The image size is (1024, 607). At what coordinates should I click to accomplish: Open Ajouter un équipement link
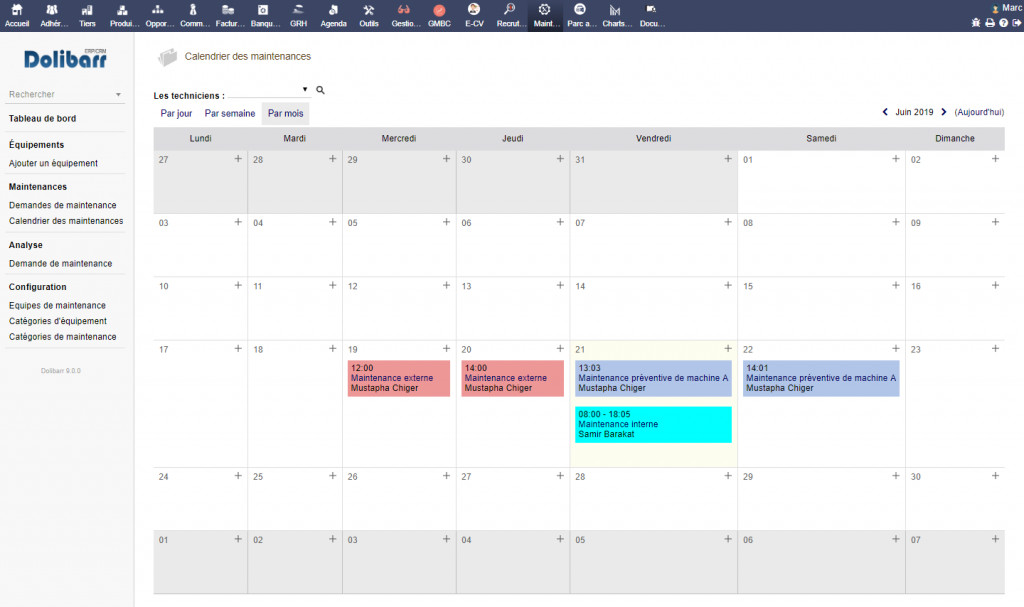coord(53,163)
